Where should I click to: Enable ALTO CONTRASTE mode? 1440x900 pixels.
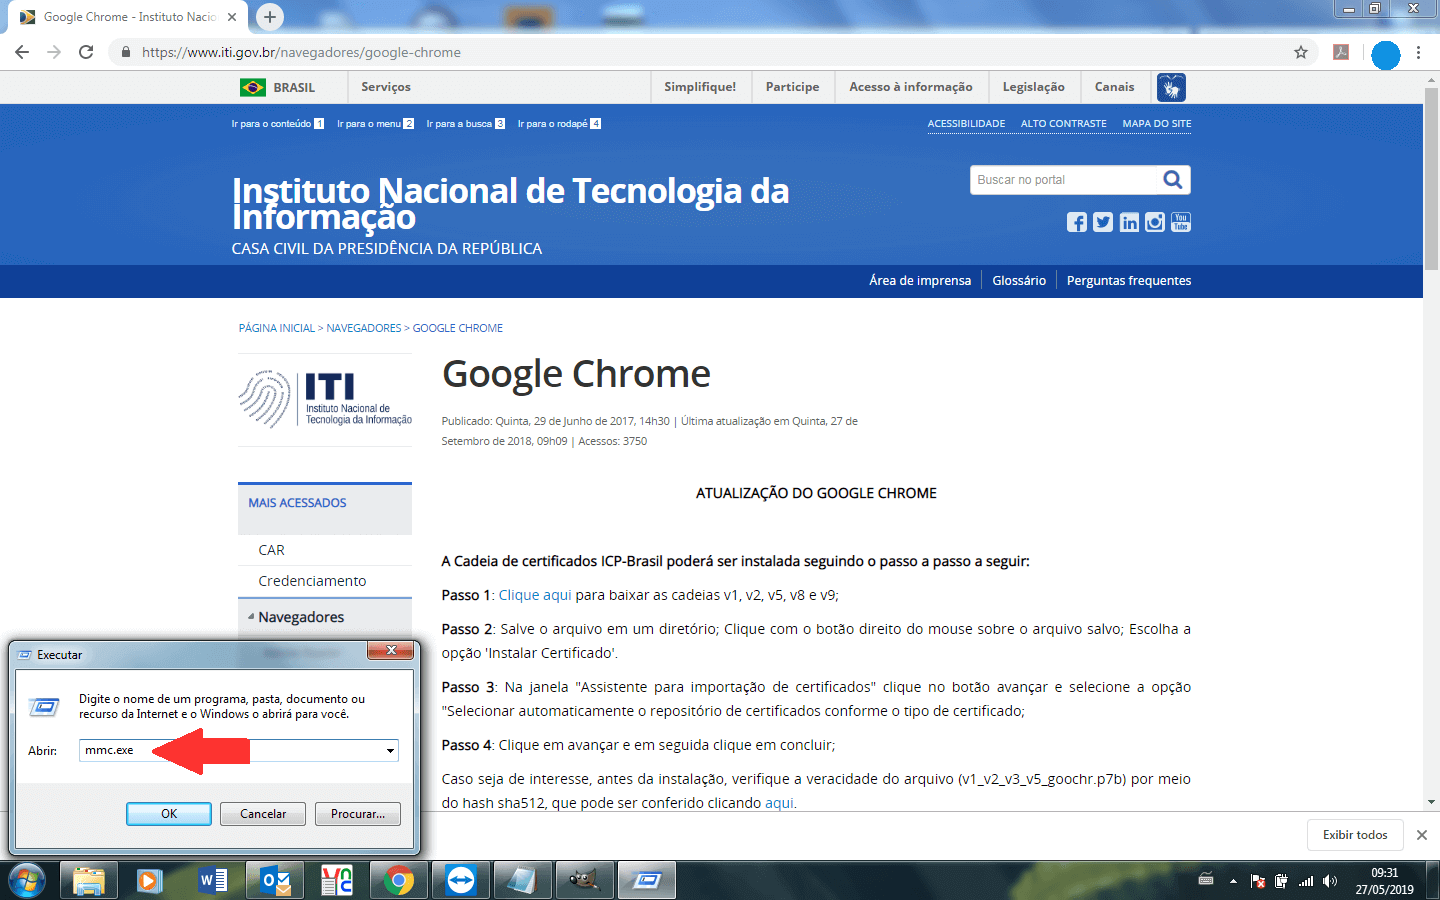[1064, 124]
